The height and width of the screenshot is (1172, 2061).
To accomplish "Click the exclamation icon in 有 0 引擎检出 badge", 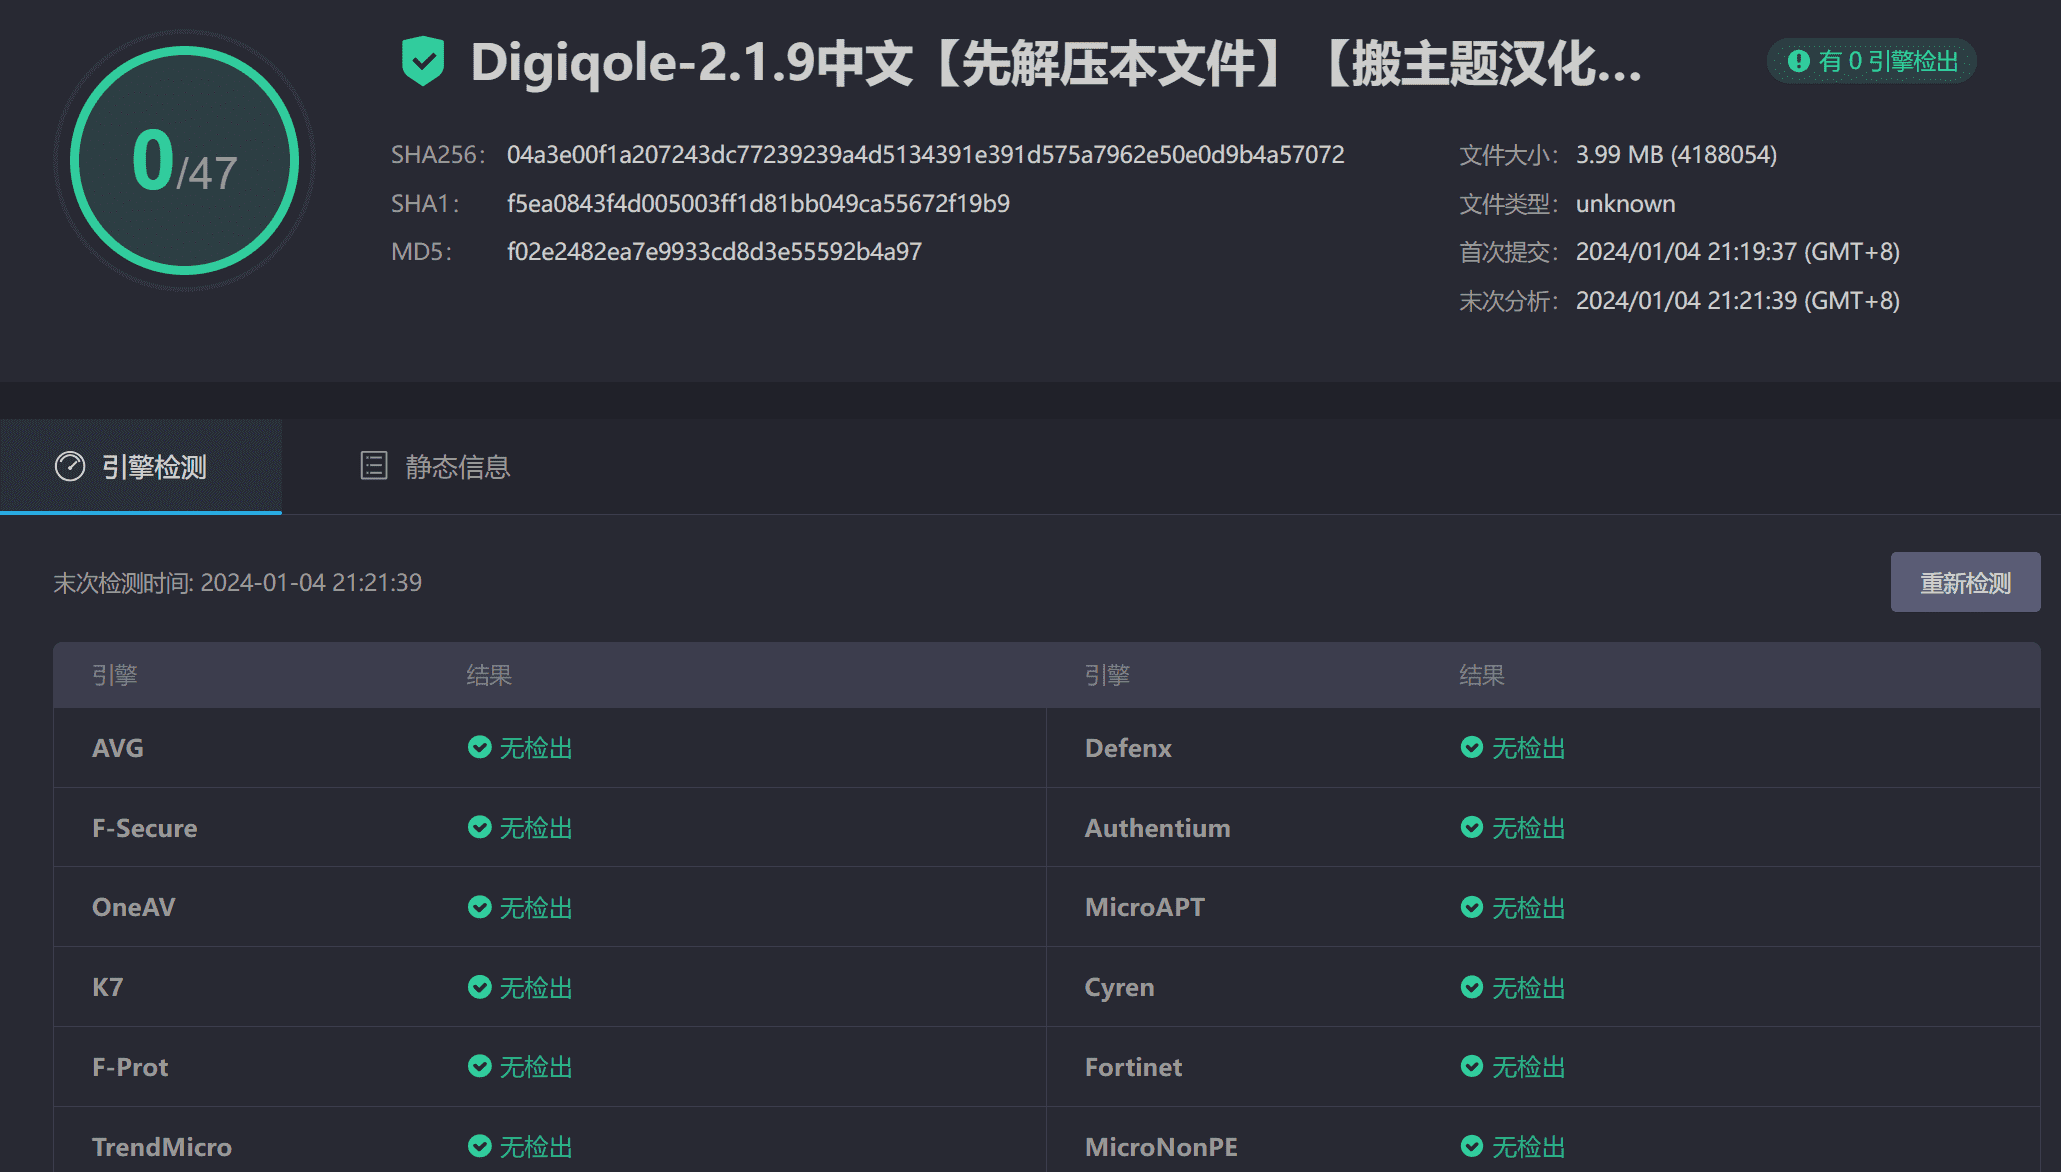I will pos(1798,61).
